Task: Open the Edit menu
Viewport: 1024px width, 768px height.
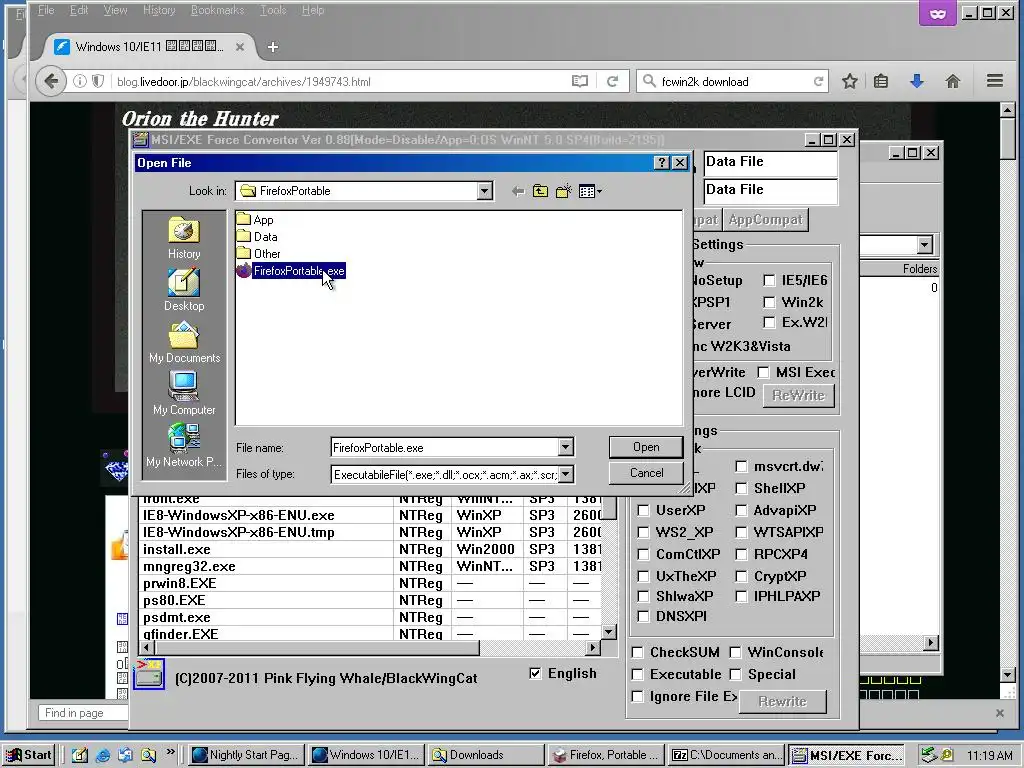Action: (x=79, y=10)
